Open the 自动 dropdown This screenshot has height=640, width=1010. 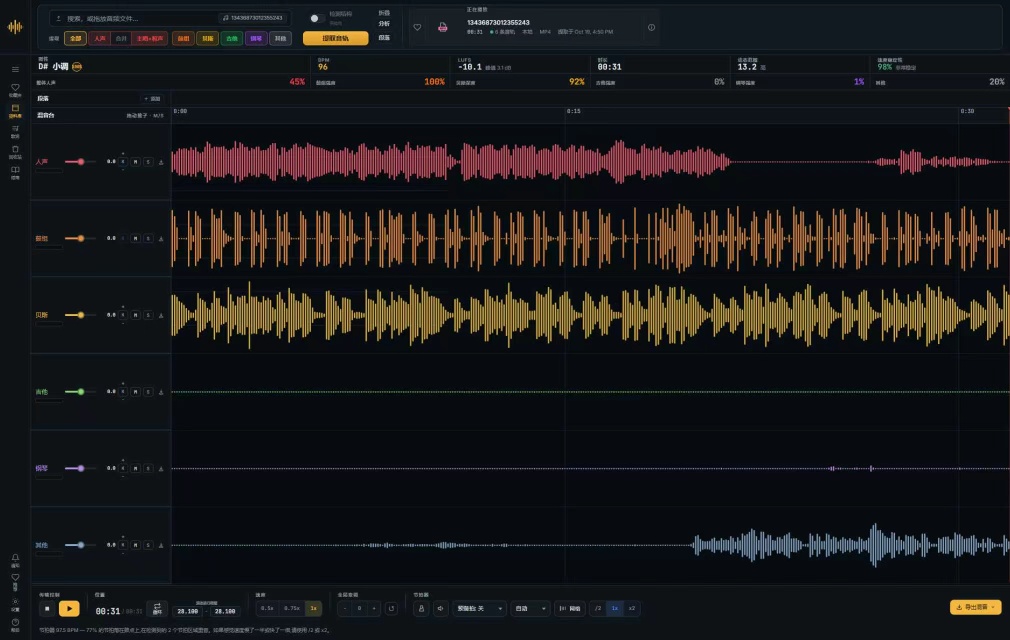(x=531, y=608)
